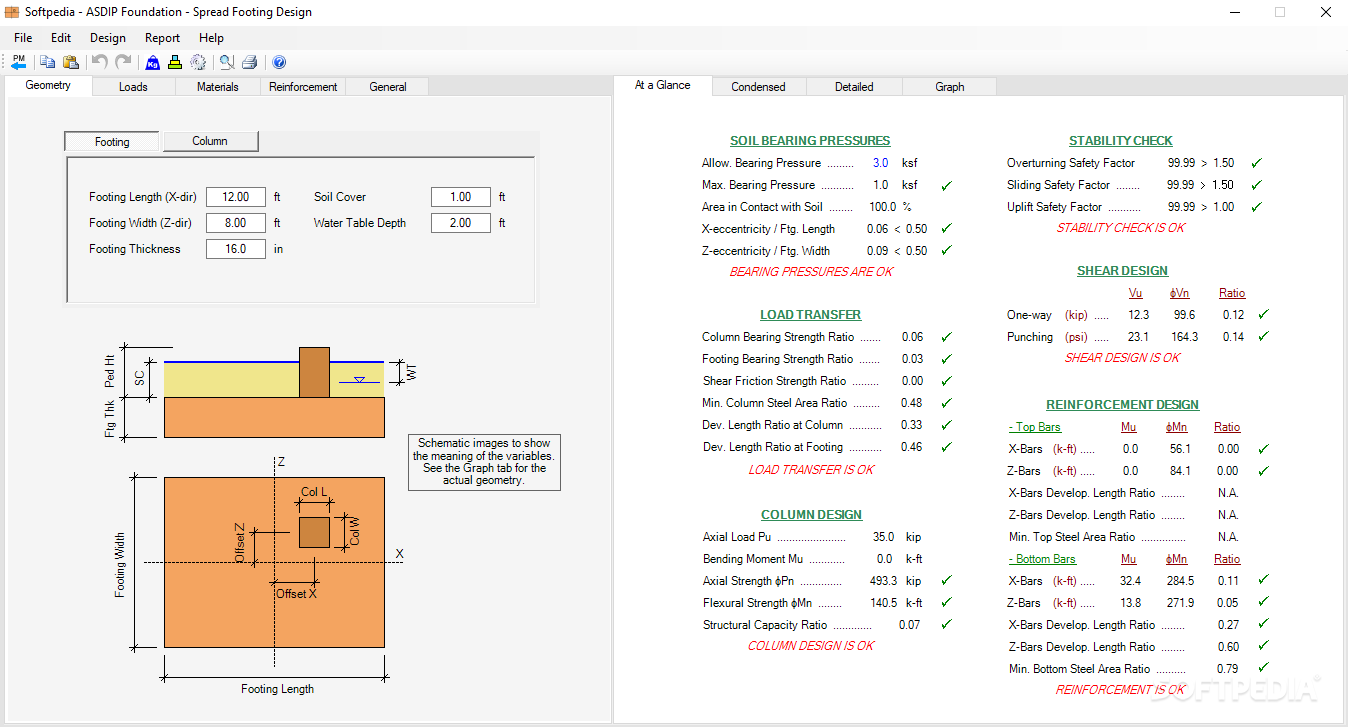The image size is (1348, 727).
Task: Click the REINFORCEMENT DESIGN heading
Action: click(x=1122, y=405)
